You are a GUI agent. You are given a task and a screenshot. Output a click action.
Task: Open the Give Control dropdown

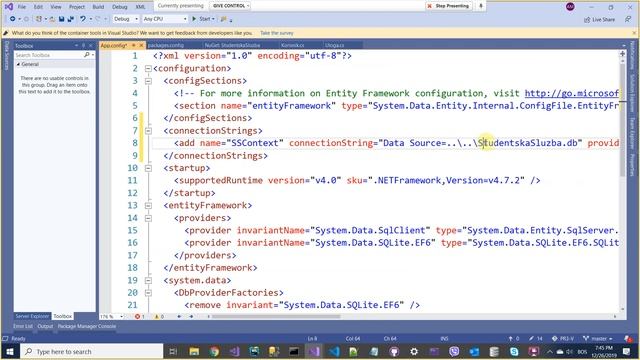click(x=230, y=6)
